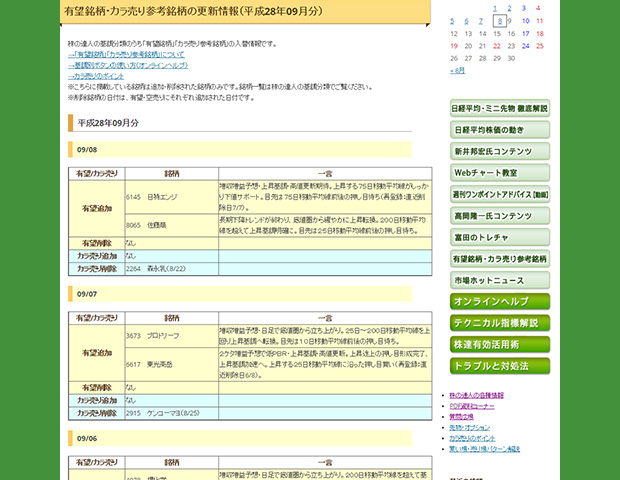Select stock row 6145 日特エンジ
620x480 pixels.
tap(172, 197)
